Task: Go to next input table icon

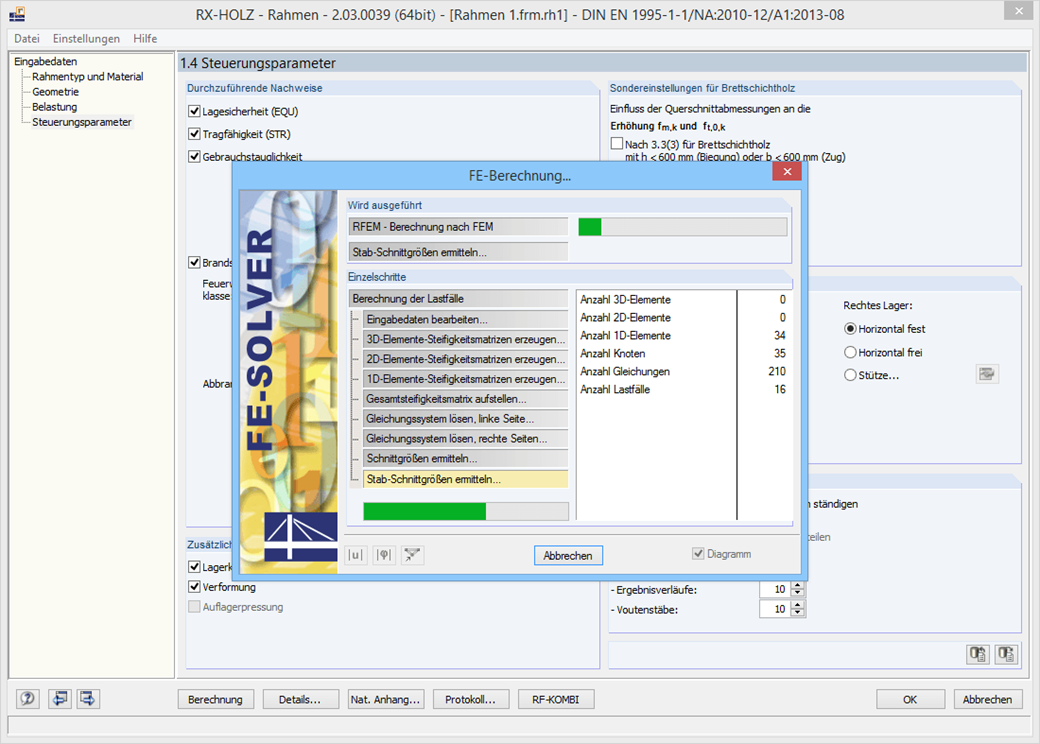Action: click(x=88, y=698)
